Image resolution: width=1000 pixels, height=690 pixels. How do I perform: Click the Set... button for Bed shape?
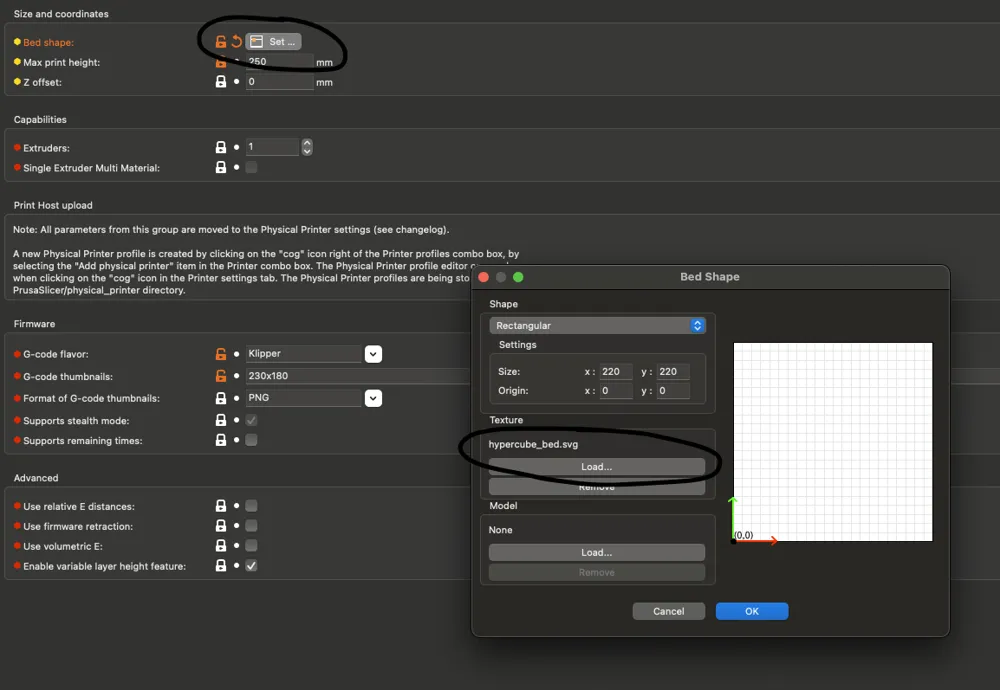[x=274, y=42]
